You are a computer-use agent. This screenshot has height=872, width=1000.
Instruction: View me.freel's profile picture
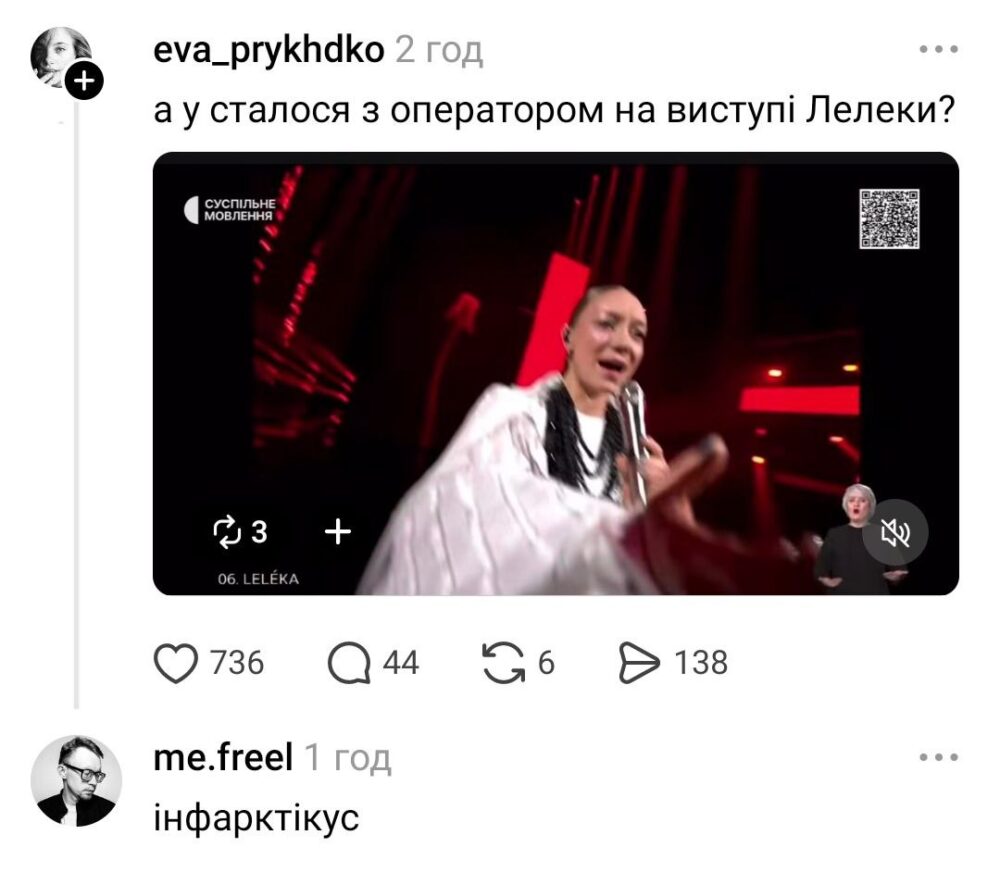coord(76,780)
